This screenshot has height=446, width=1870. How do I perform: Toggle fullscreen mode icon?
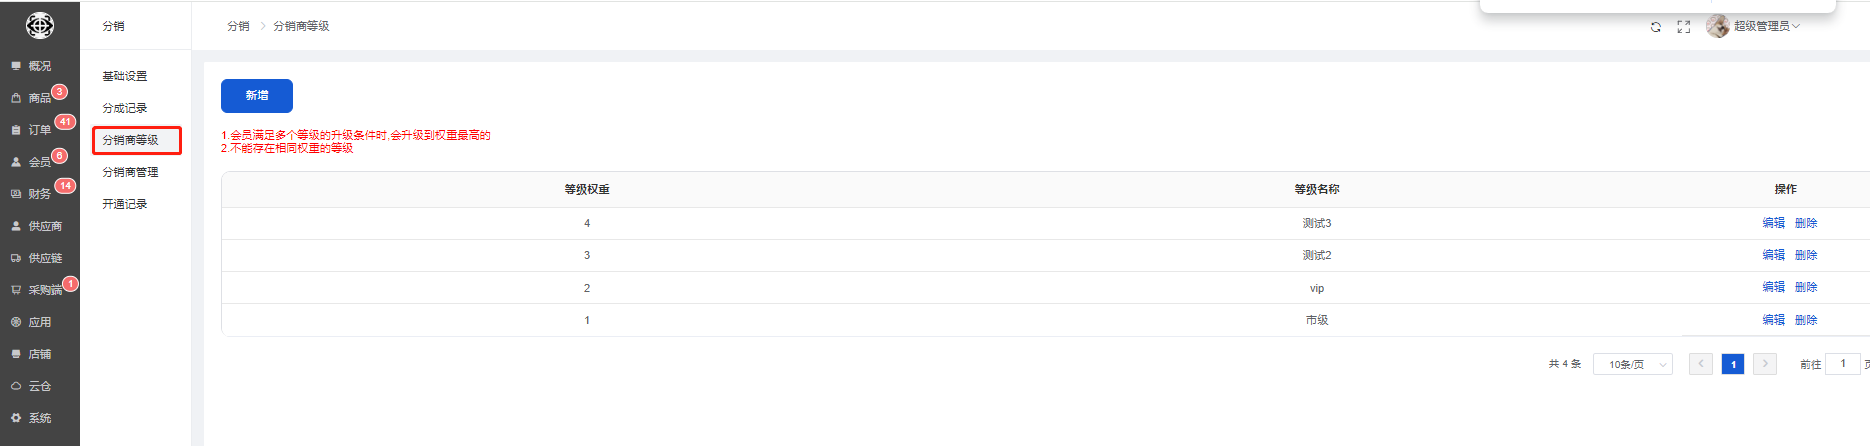[x=1684, y=27]
